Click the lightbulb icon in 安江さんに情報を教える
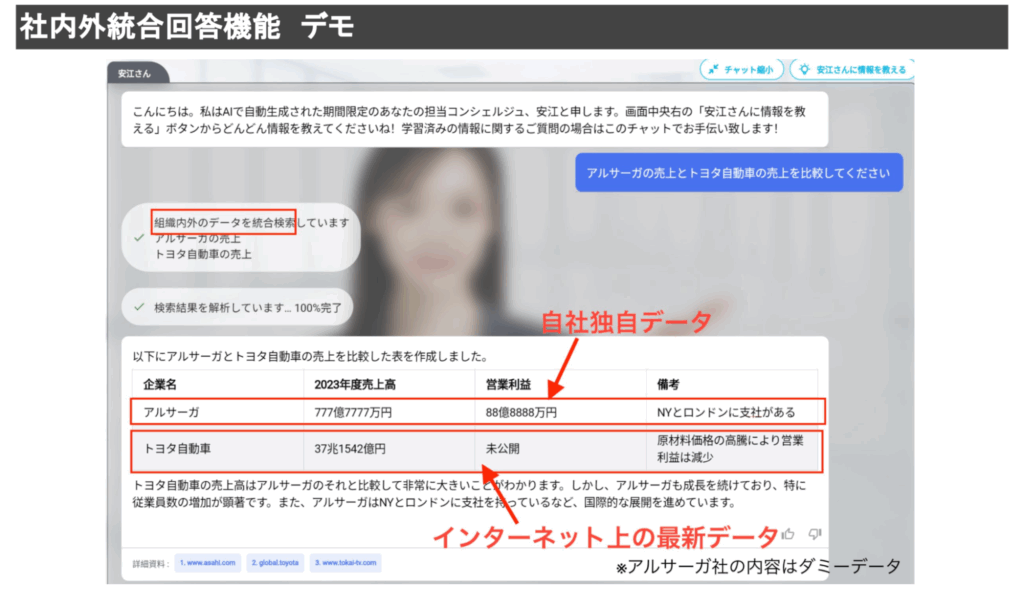Viewport: 1024px width, 594px height. 803,70
